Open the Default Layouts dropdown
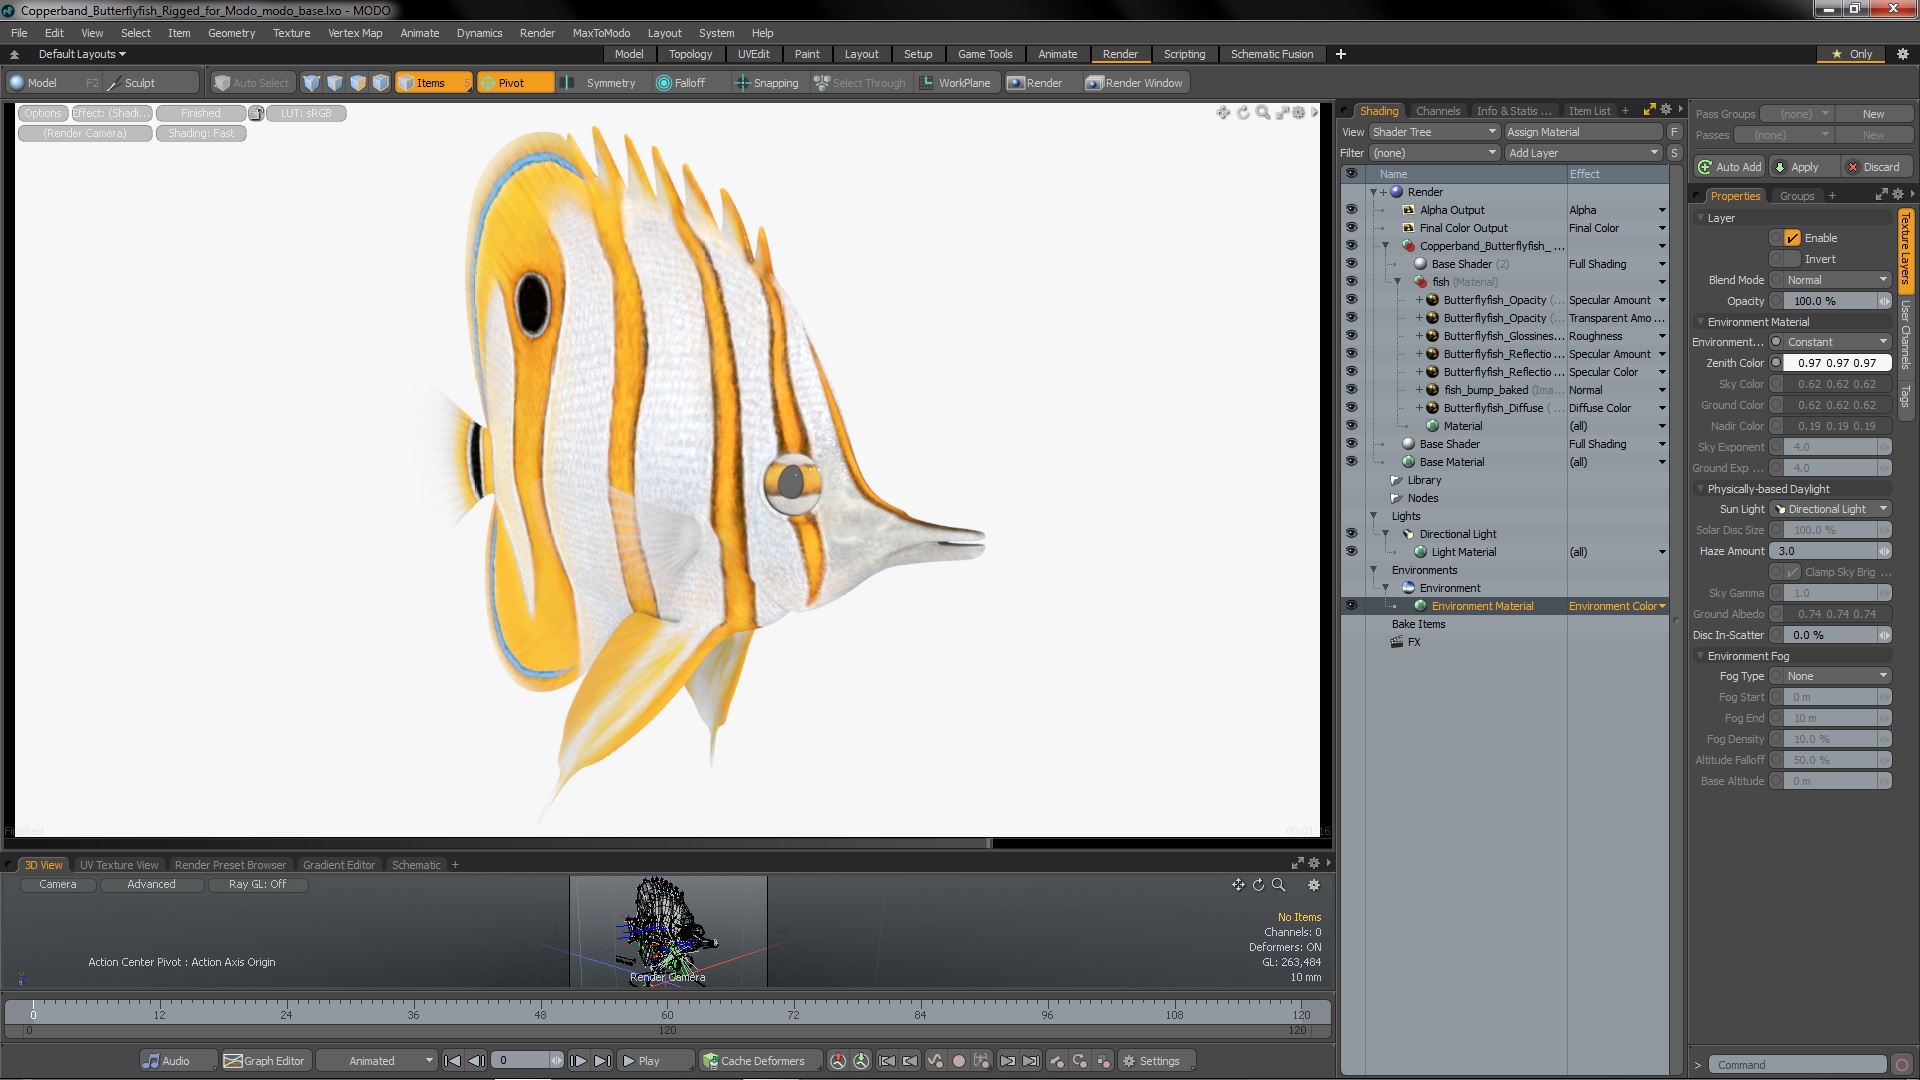Image resolution: width=1920 pixels, height=1080 pixels. coord(82,54)
